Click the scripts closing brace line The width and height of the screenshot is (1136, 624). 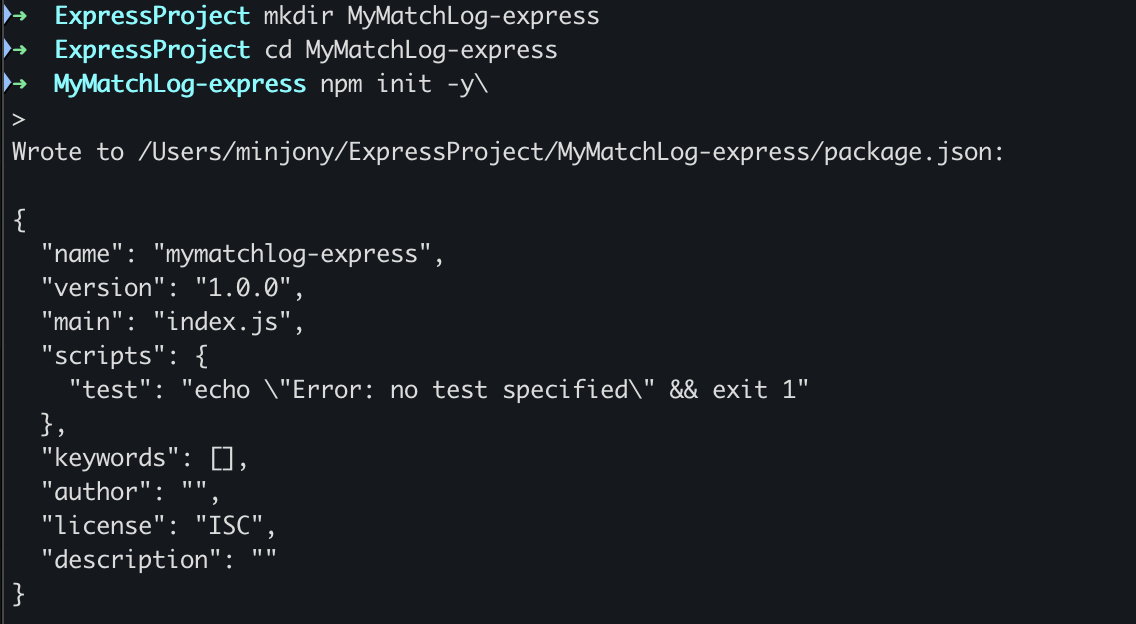point(54,425)
